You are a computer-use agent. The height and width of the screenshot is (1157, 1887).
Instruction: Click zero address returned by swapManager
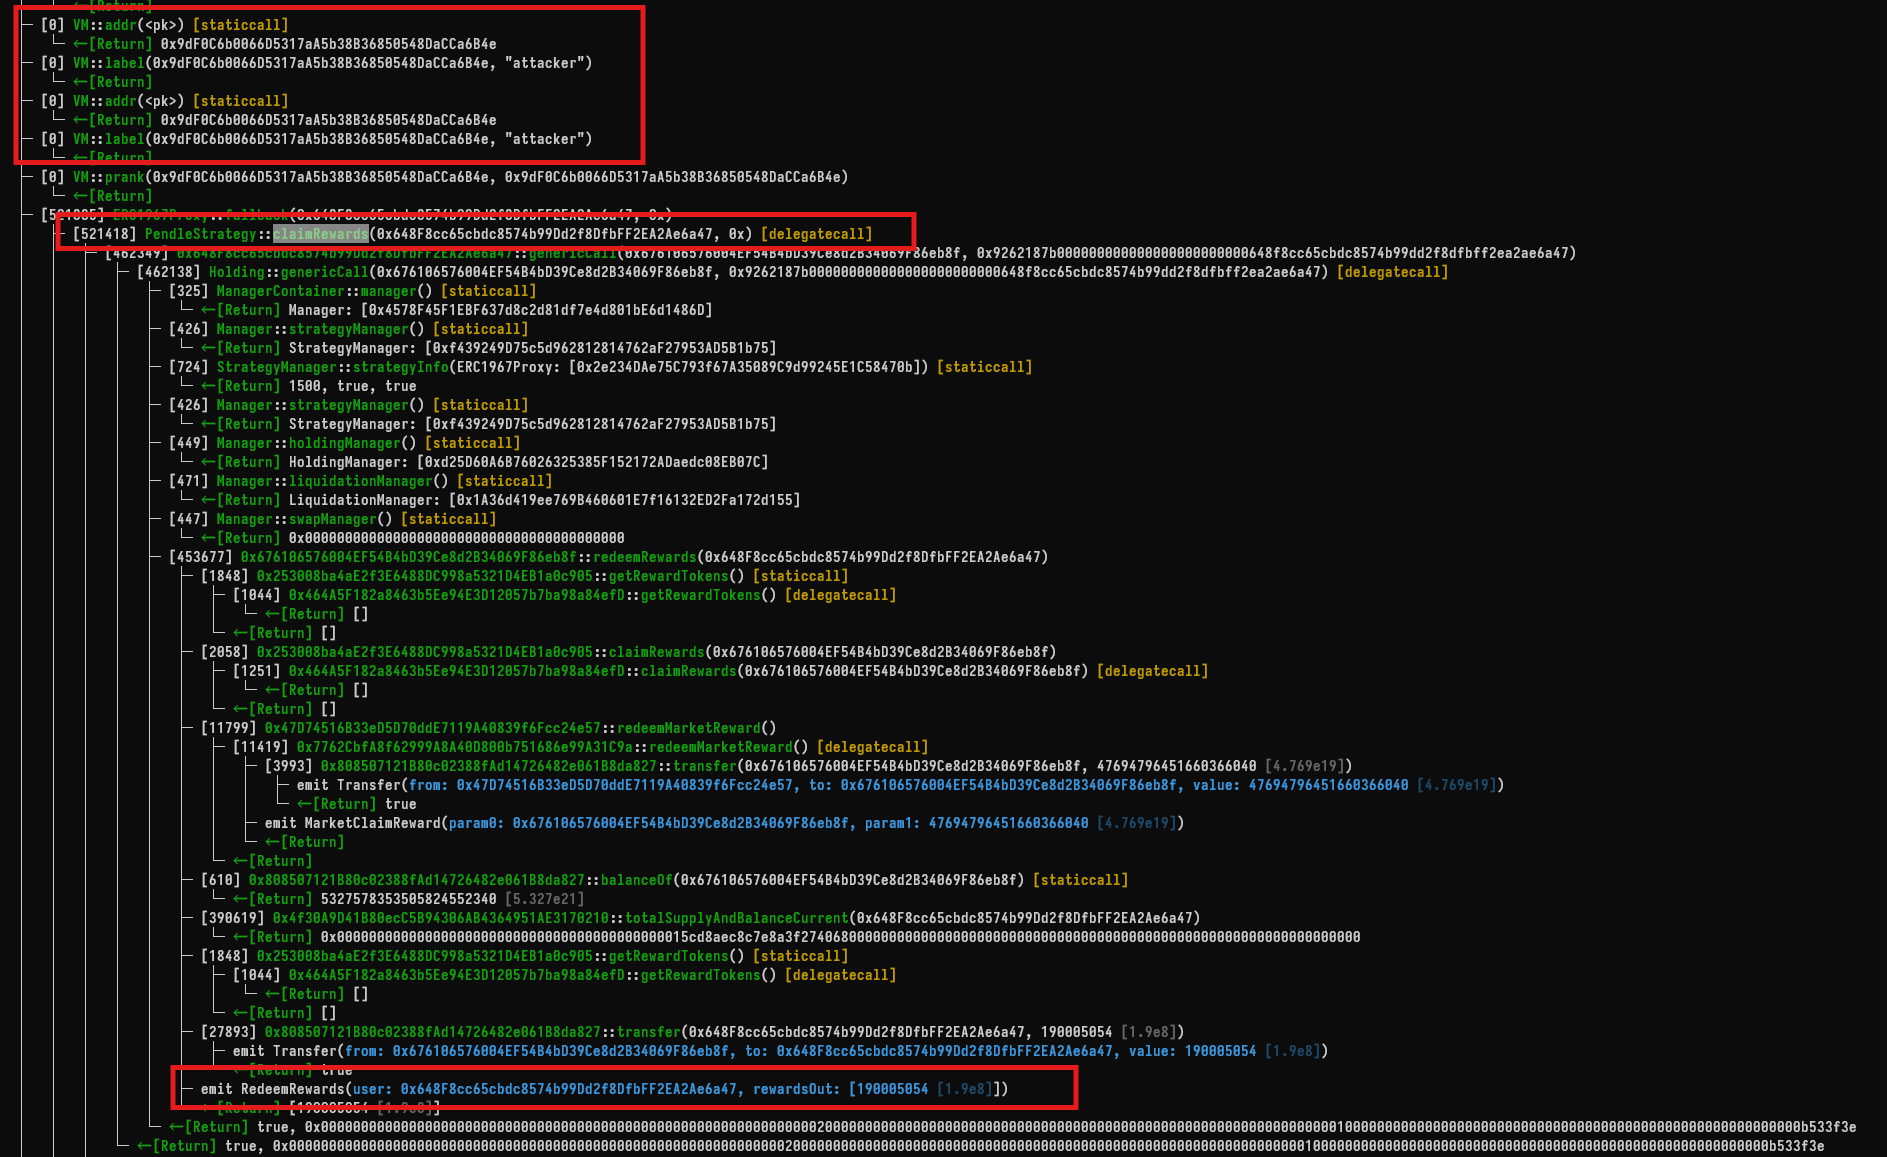tap(456, 538)
